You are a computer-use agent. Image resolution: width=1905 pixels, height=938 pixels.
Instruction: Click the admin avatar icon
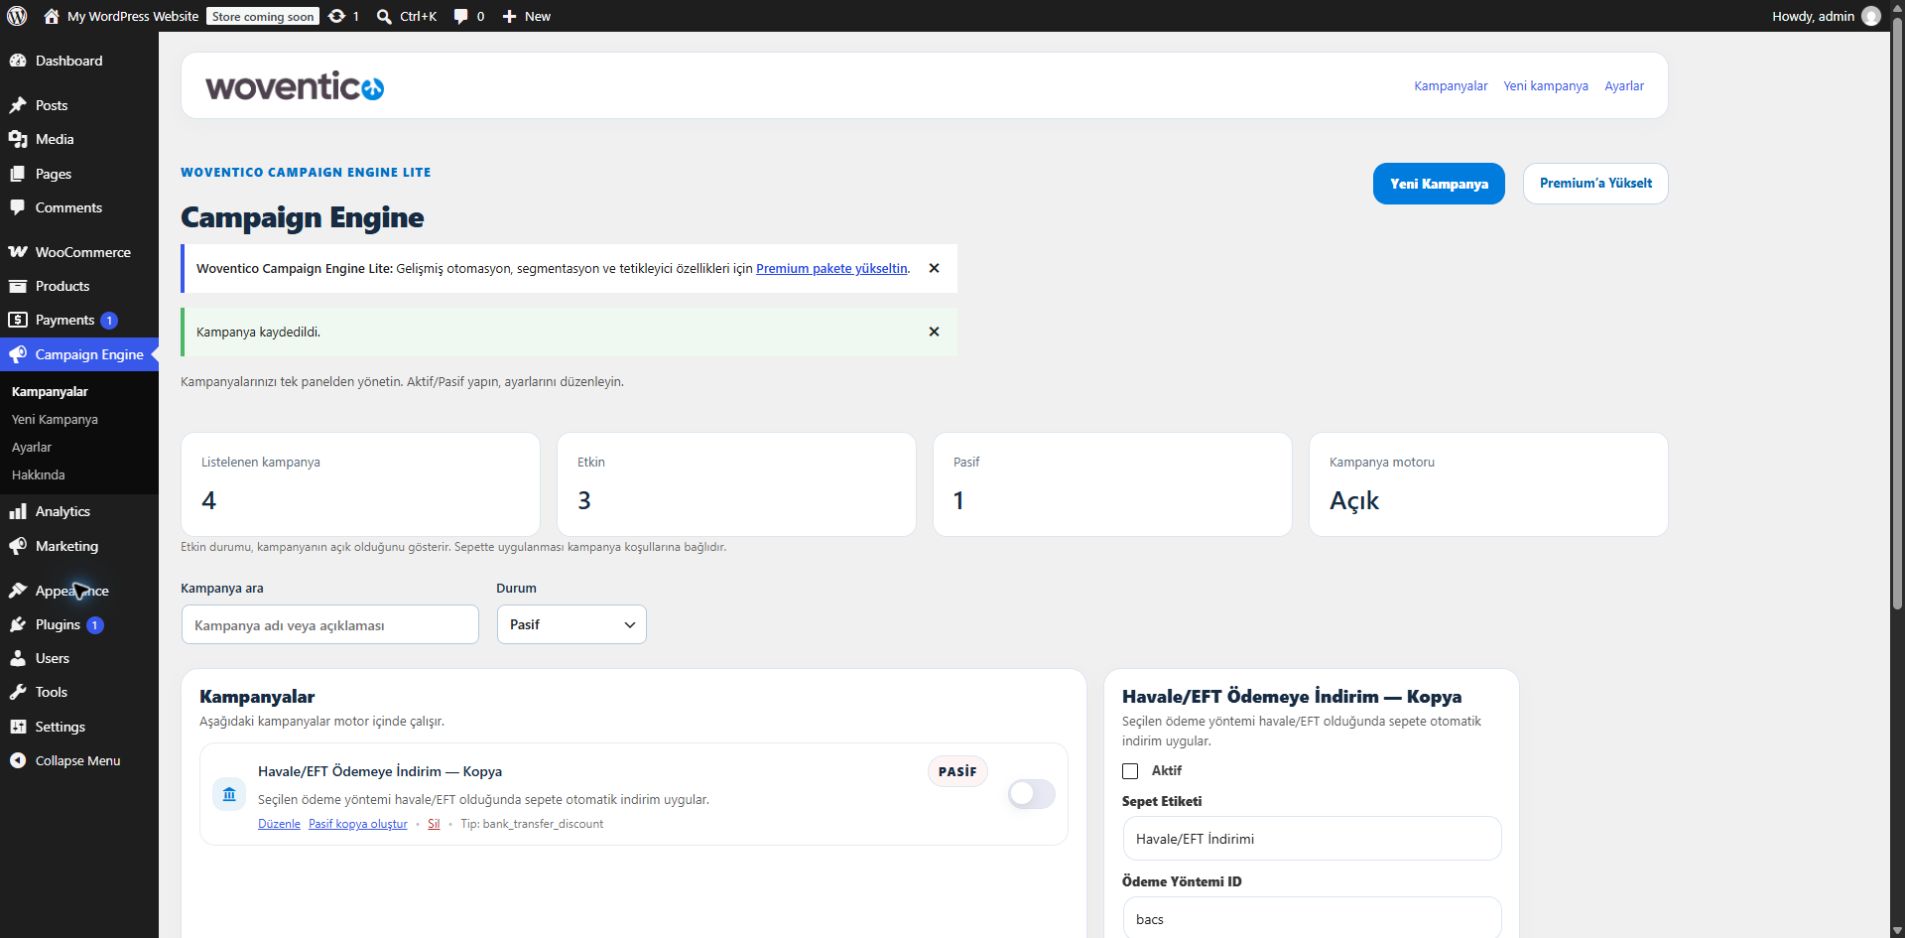click(1871, 16)
